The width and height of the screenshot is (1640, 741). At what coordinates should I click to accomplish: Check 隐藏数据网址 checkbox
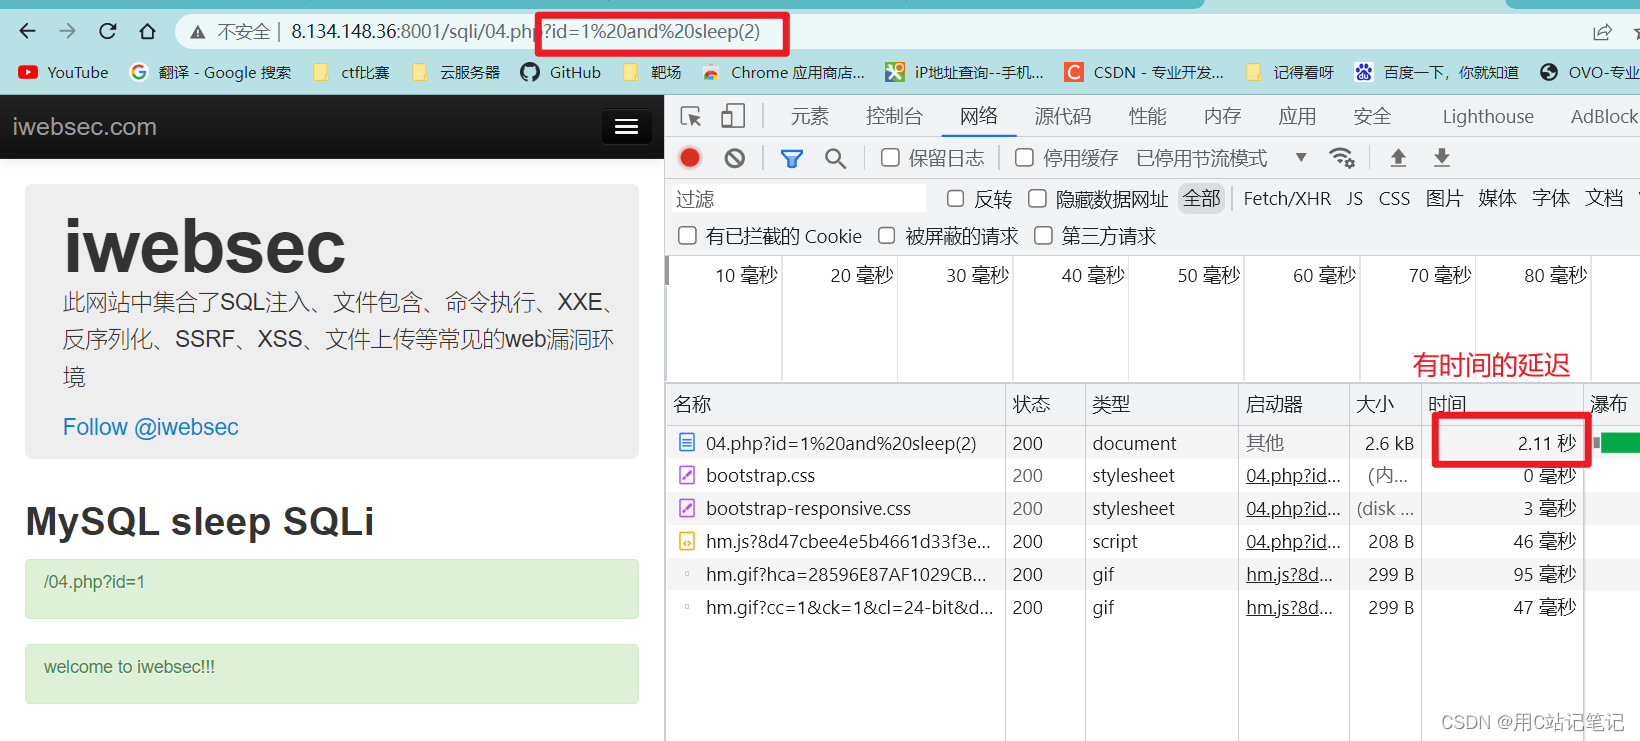pyautogui.click(x=1037, y=198)
